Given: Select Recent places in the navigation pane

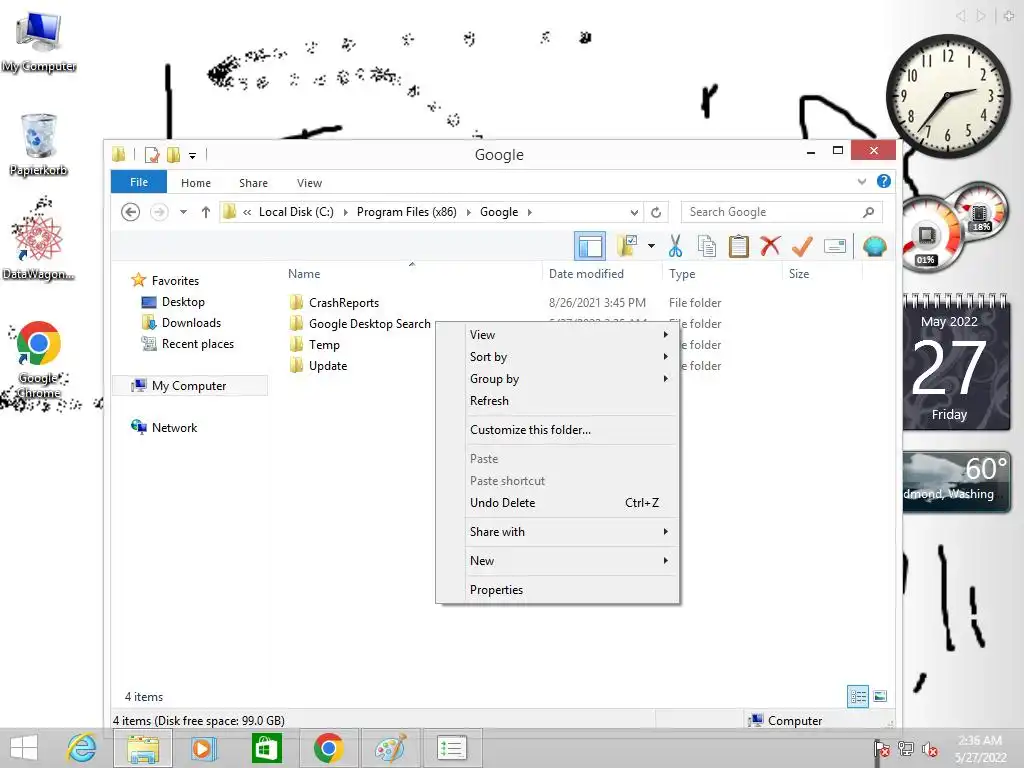Looking at the screenshot, I should [x=198, y=344].
